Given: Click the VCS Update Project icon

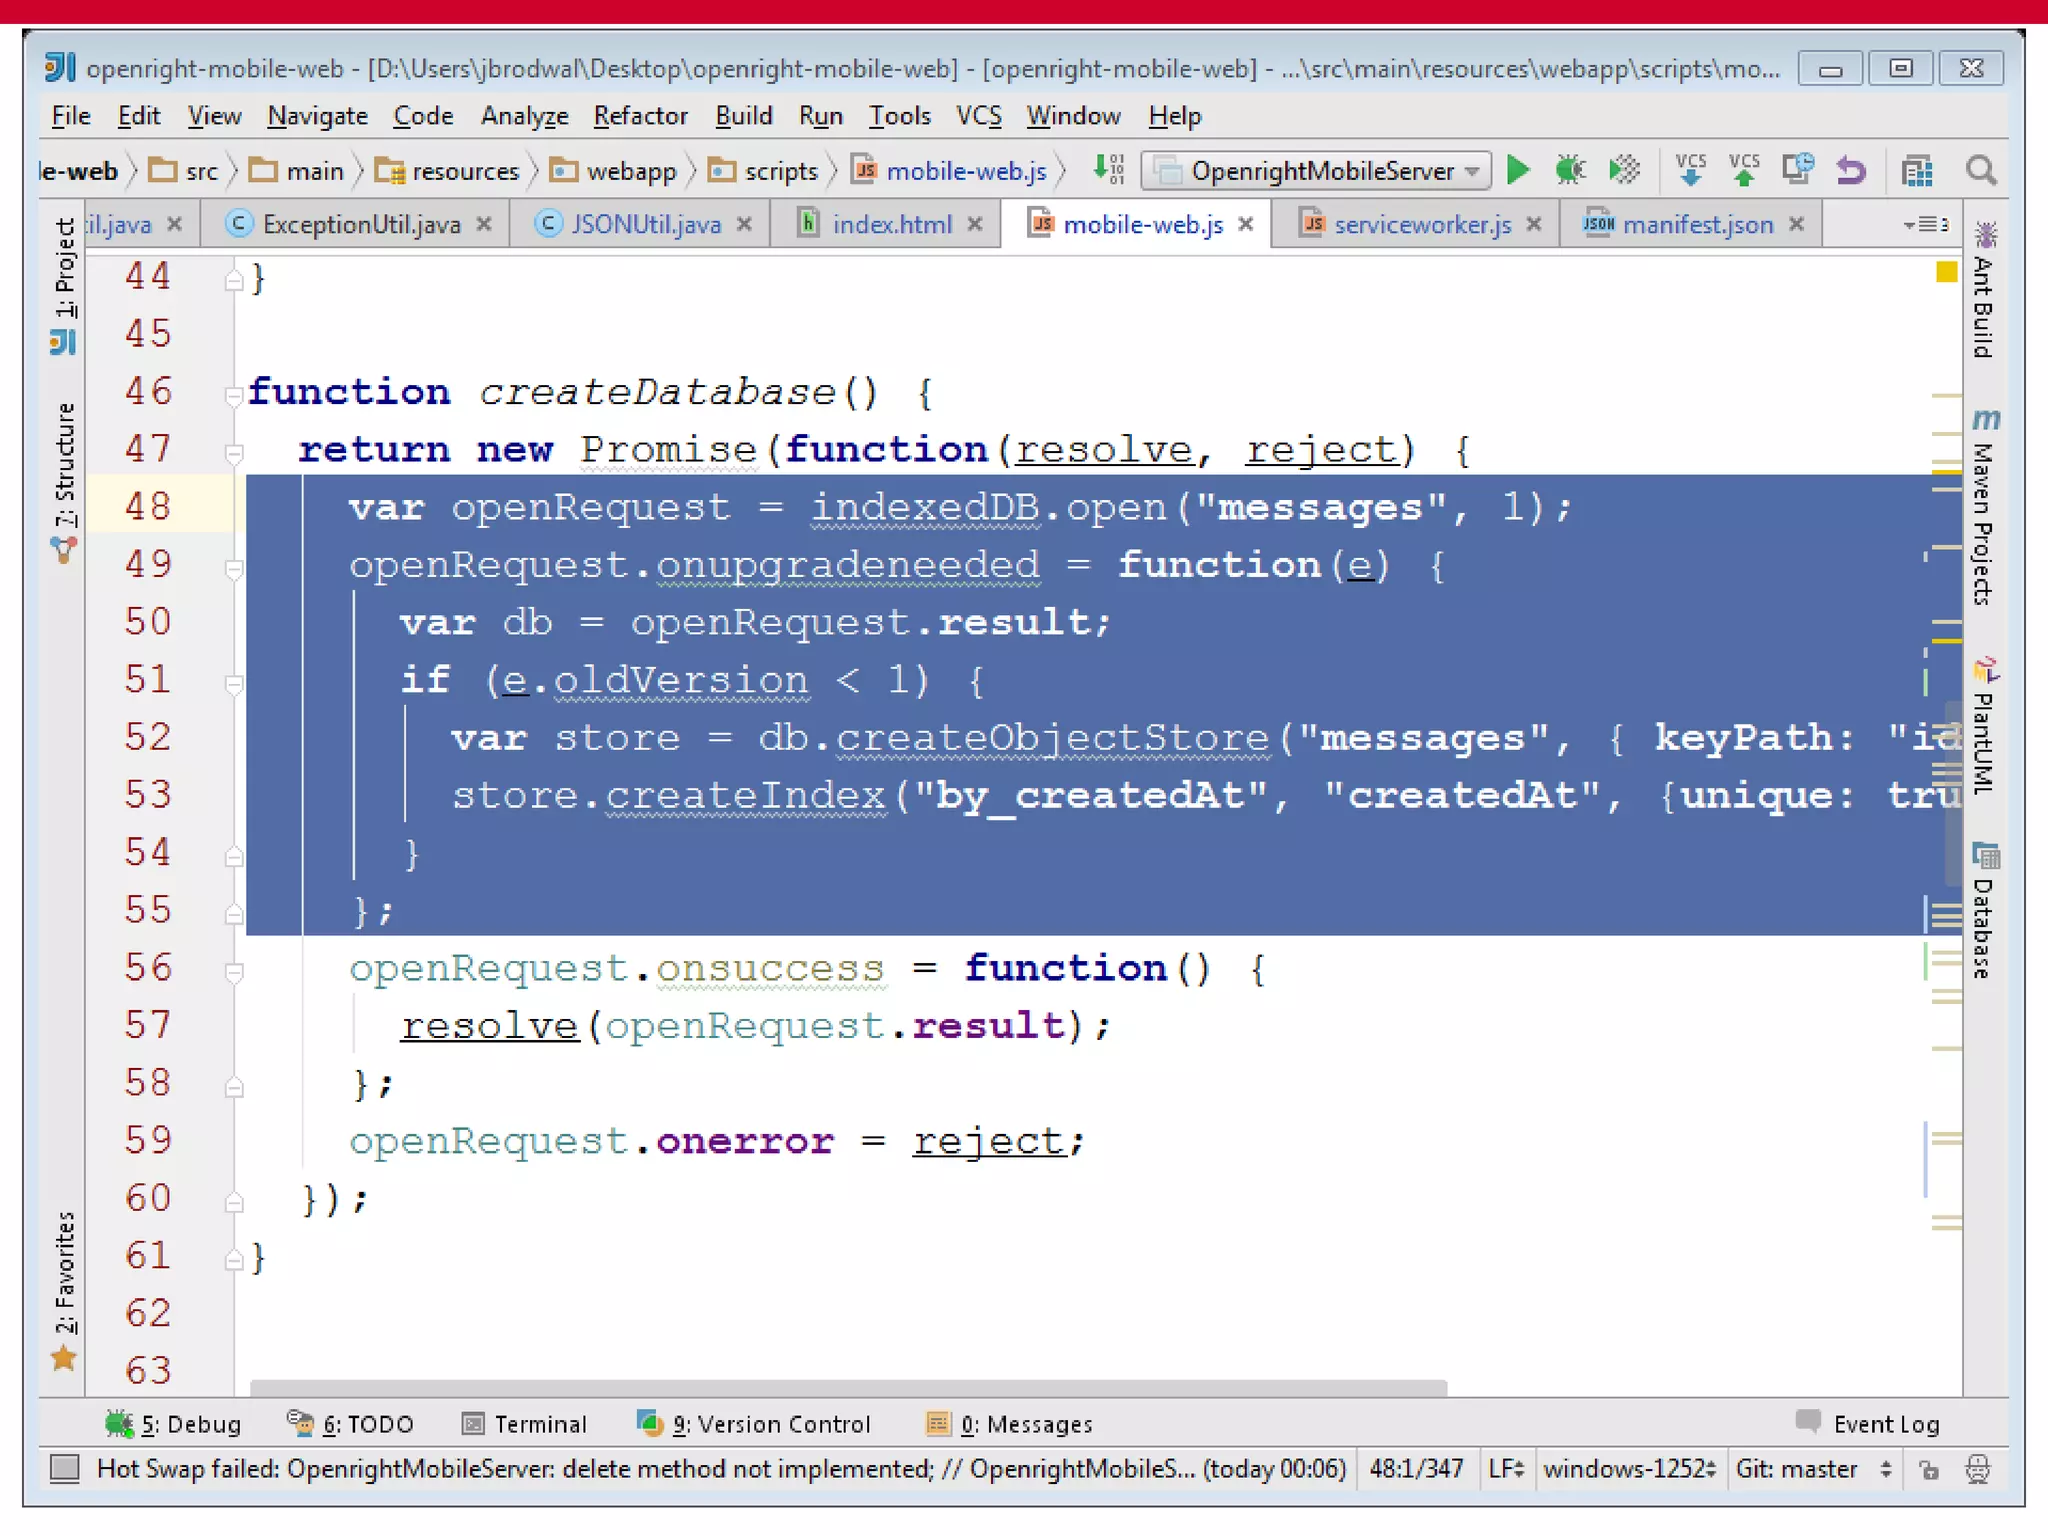Looking at the screenshot, I should pos(1690,171).
